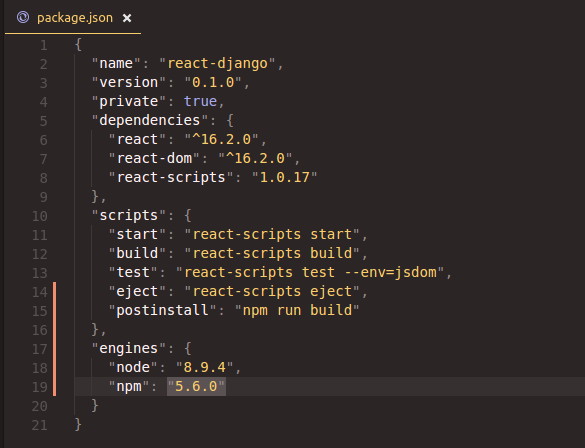Click the "npm" engine key
Viewport: 585px width, 448px height.
[129, 387]
